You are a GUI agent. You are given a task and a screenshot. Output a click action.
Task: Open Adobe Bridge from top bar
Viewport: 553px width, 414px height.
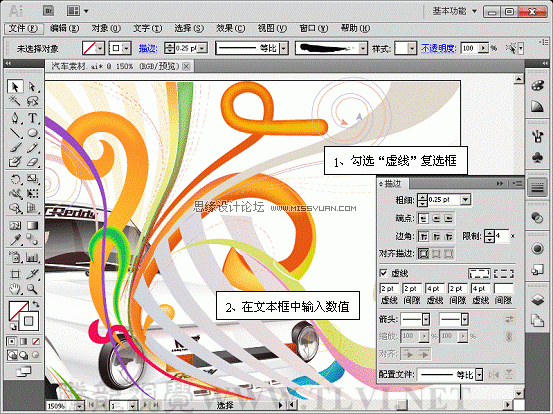49,11
